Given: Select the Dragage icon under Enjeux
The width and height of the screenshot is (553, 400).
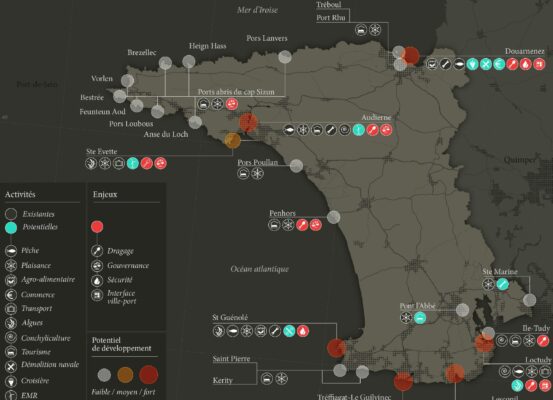Looking at the screenshot, I should [97, 251].
